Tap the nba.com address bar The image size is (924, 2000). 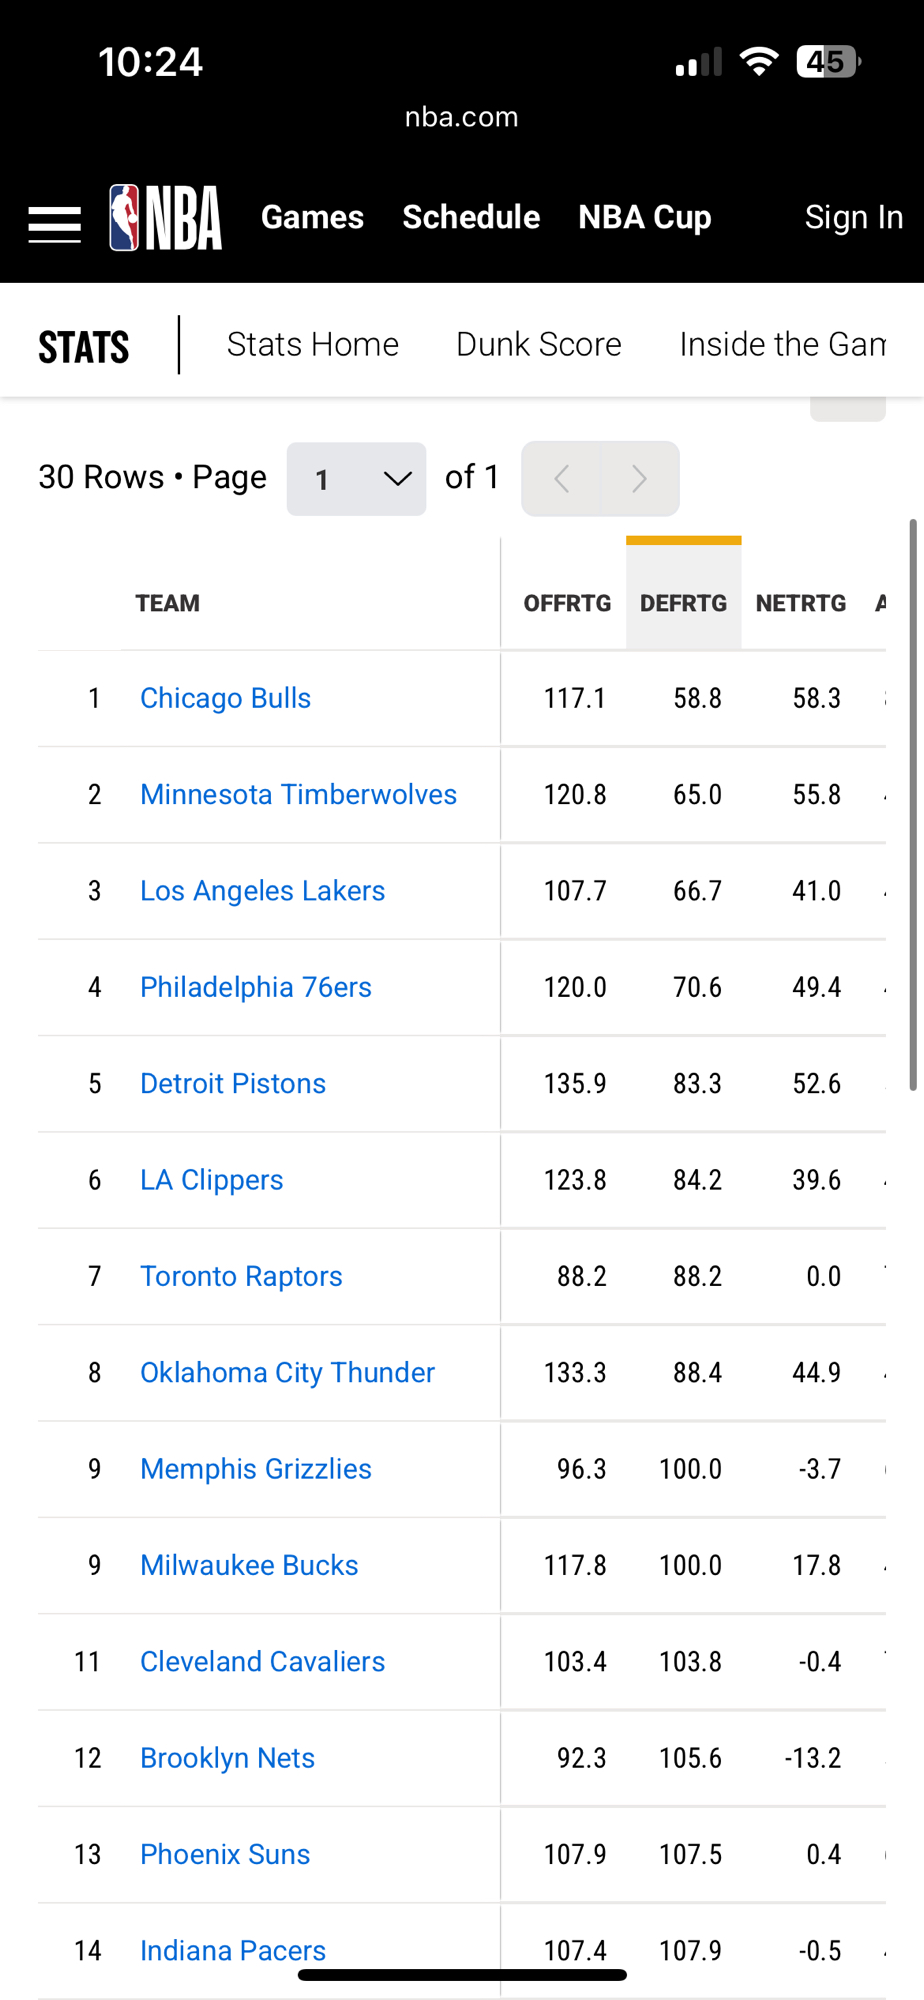pos(461,118)
